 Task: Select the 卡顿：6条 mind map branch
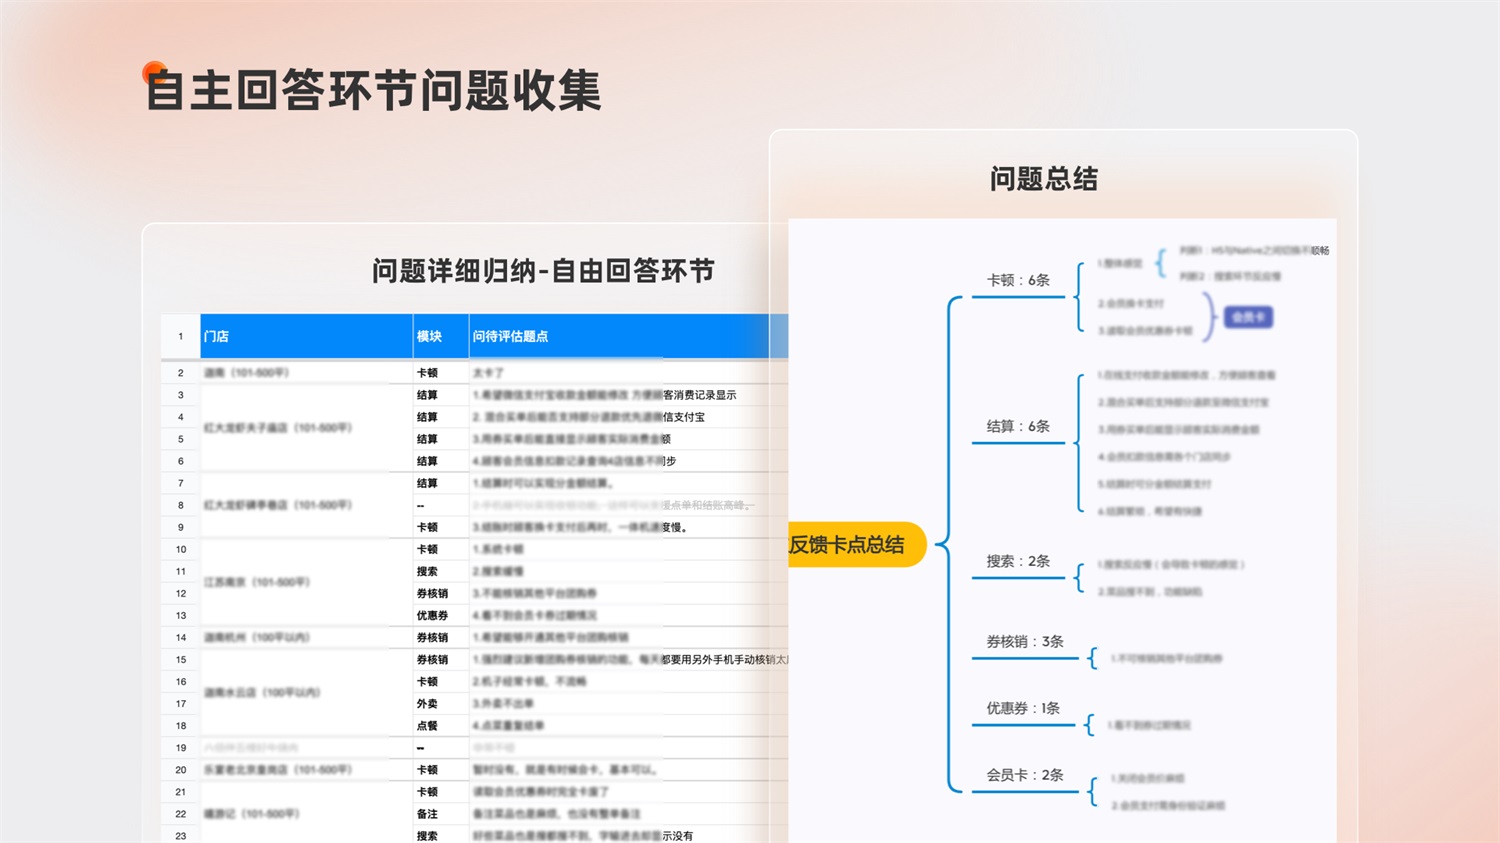[1018, 280]
